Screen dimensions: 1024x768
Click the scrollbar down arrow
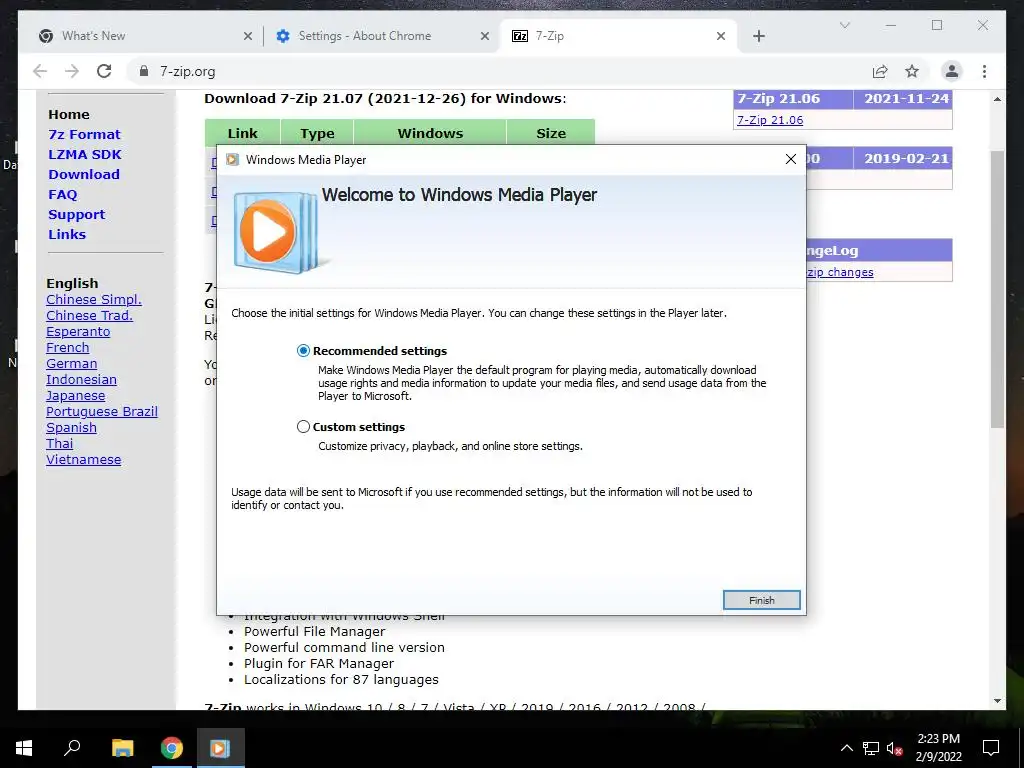tap(997, 701)
